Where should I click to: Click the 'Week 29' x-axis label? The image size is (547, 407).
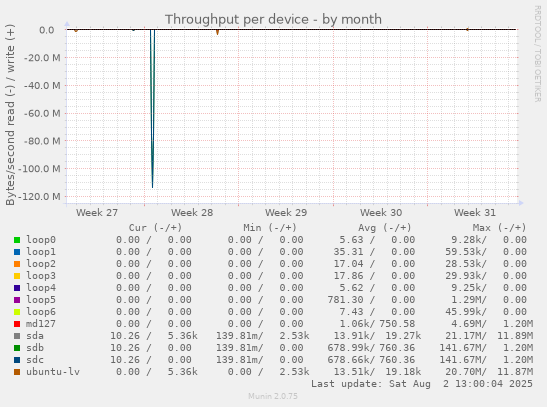(286, 213)
